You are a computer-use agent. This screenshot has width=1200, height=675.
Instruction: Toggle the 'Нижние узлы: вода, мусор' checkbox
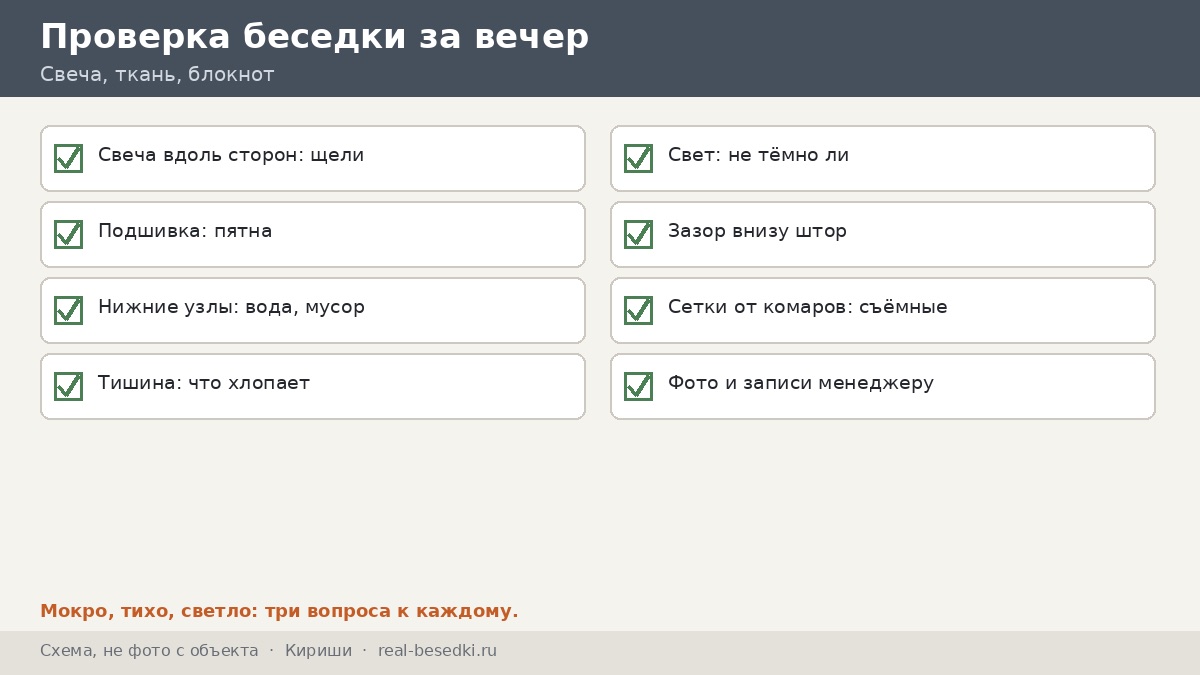coord(68,310)
